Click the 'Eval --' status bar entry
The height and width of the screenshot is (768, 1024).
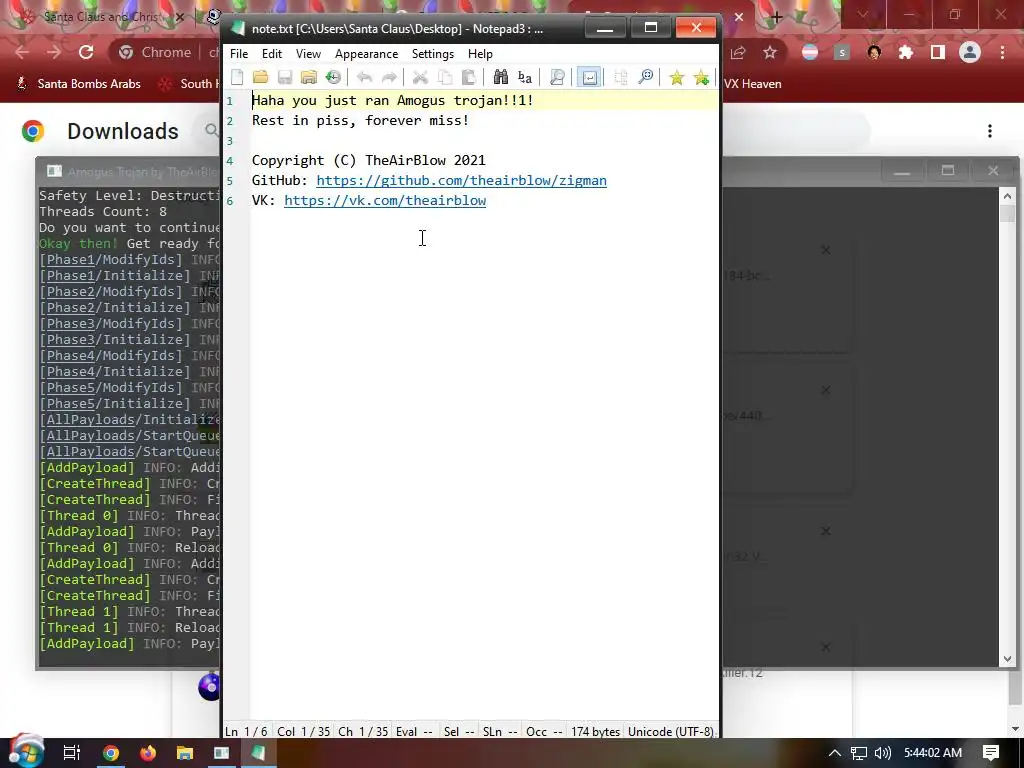coord(414,731)
